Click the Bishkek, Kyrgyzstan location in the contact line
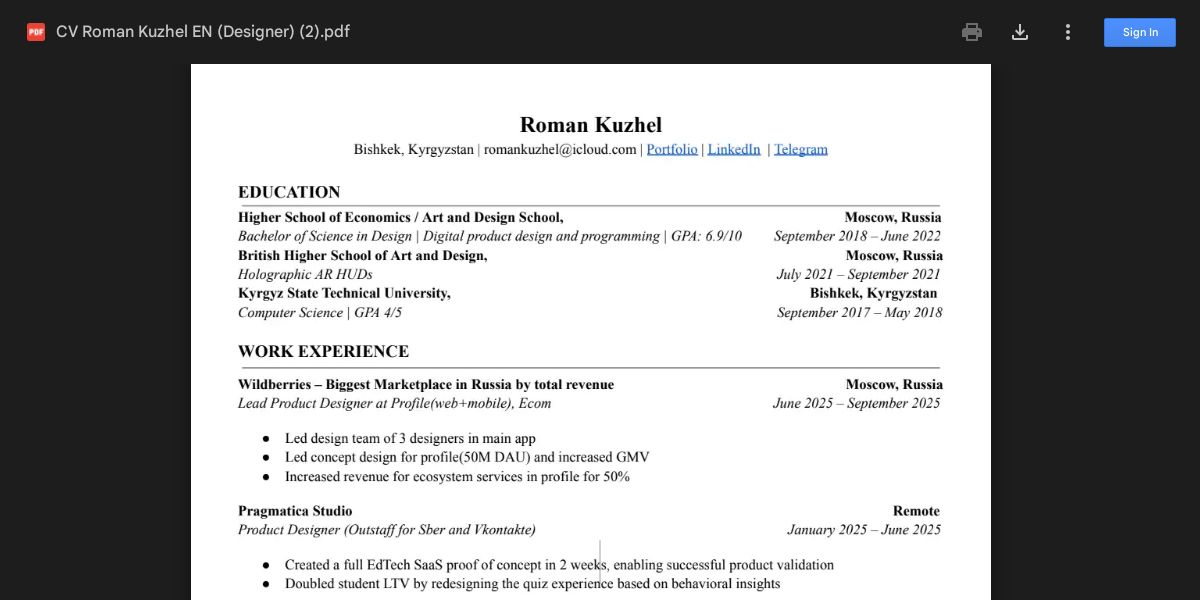 tap(414, 149)
